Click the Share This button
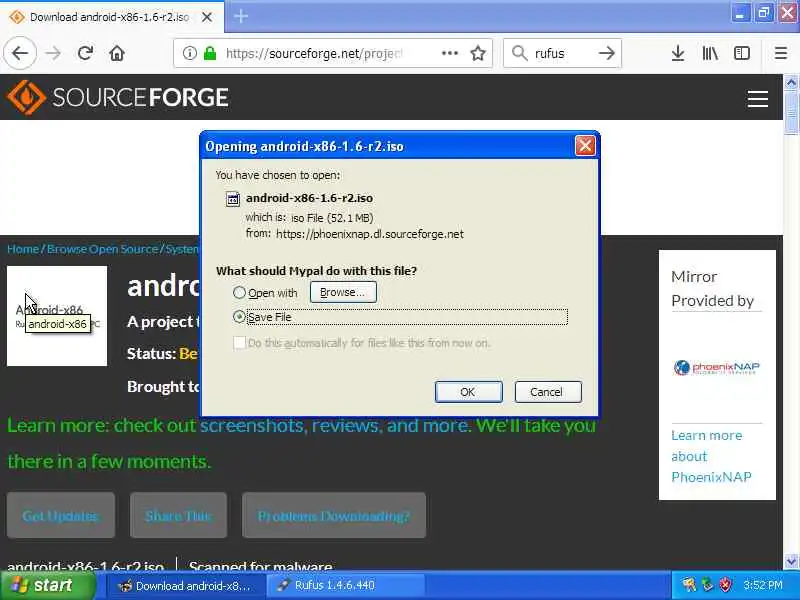The width and height of the screenshot is (800, 600). point(178,515)
